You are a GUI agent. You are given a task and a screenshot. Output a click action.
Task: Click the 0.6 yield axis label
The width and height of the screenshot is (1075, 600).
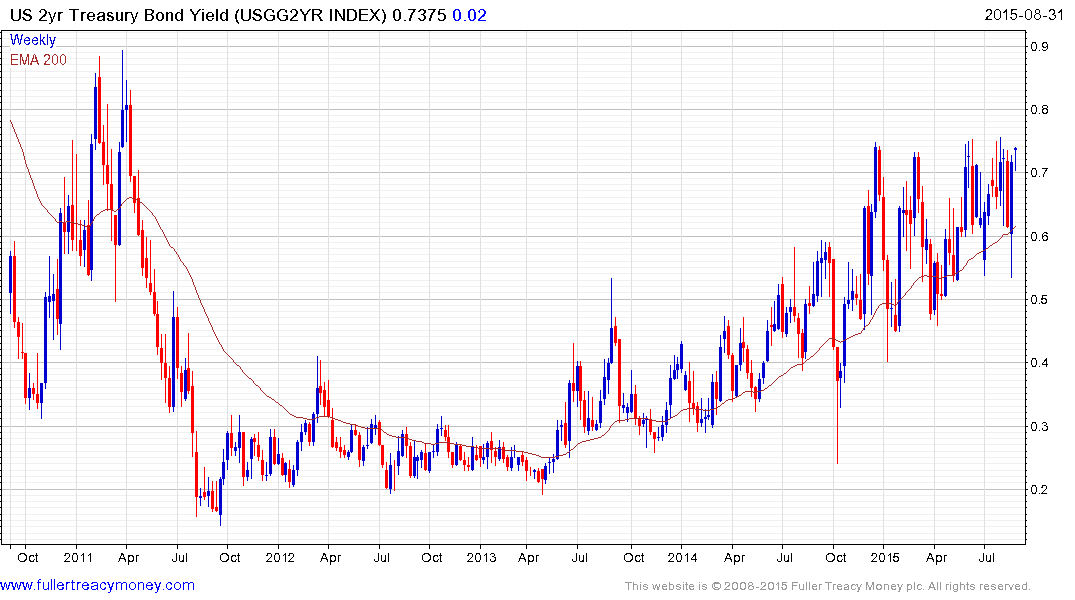click(x=1040, y=237)
